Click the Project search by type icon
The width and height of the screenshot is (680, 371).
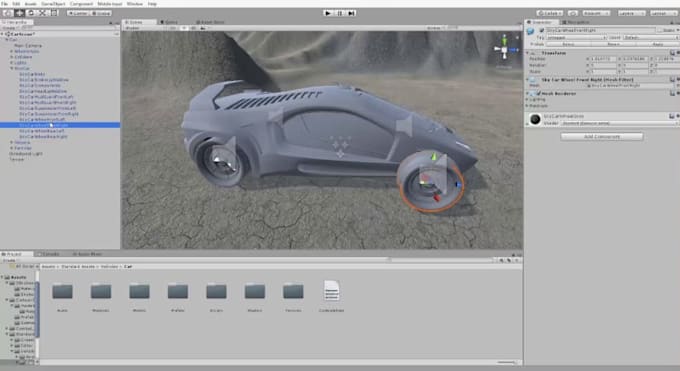point(502,260)
